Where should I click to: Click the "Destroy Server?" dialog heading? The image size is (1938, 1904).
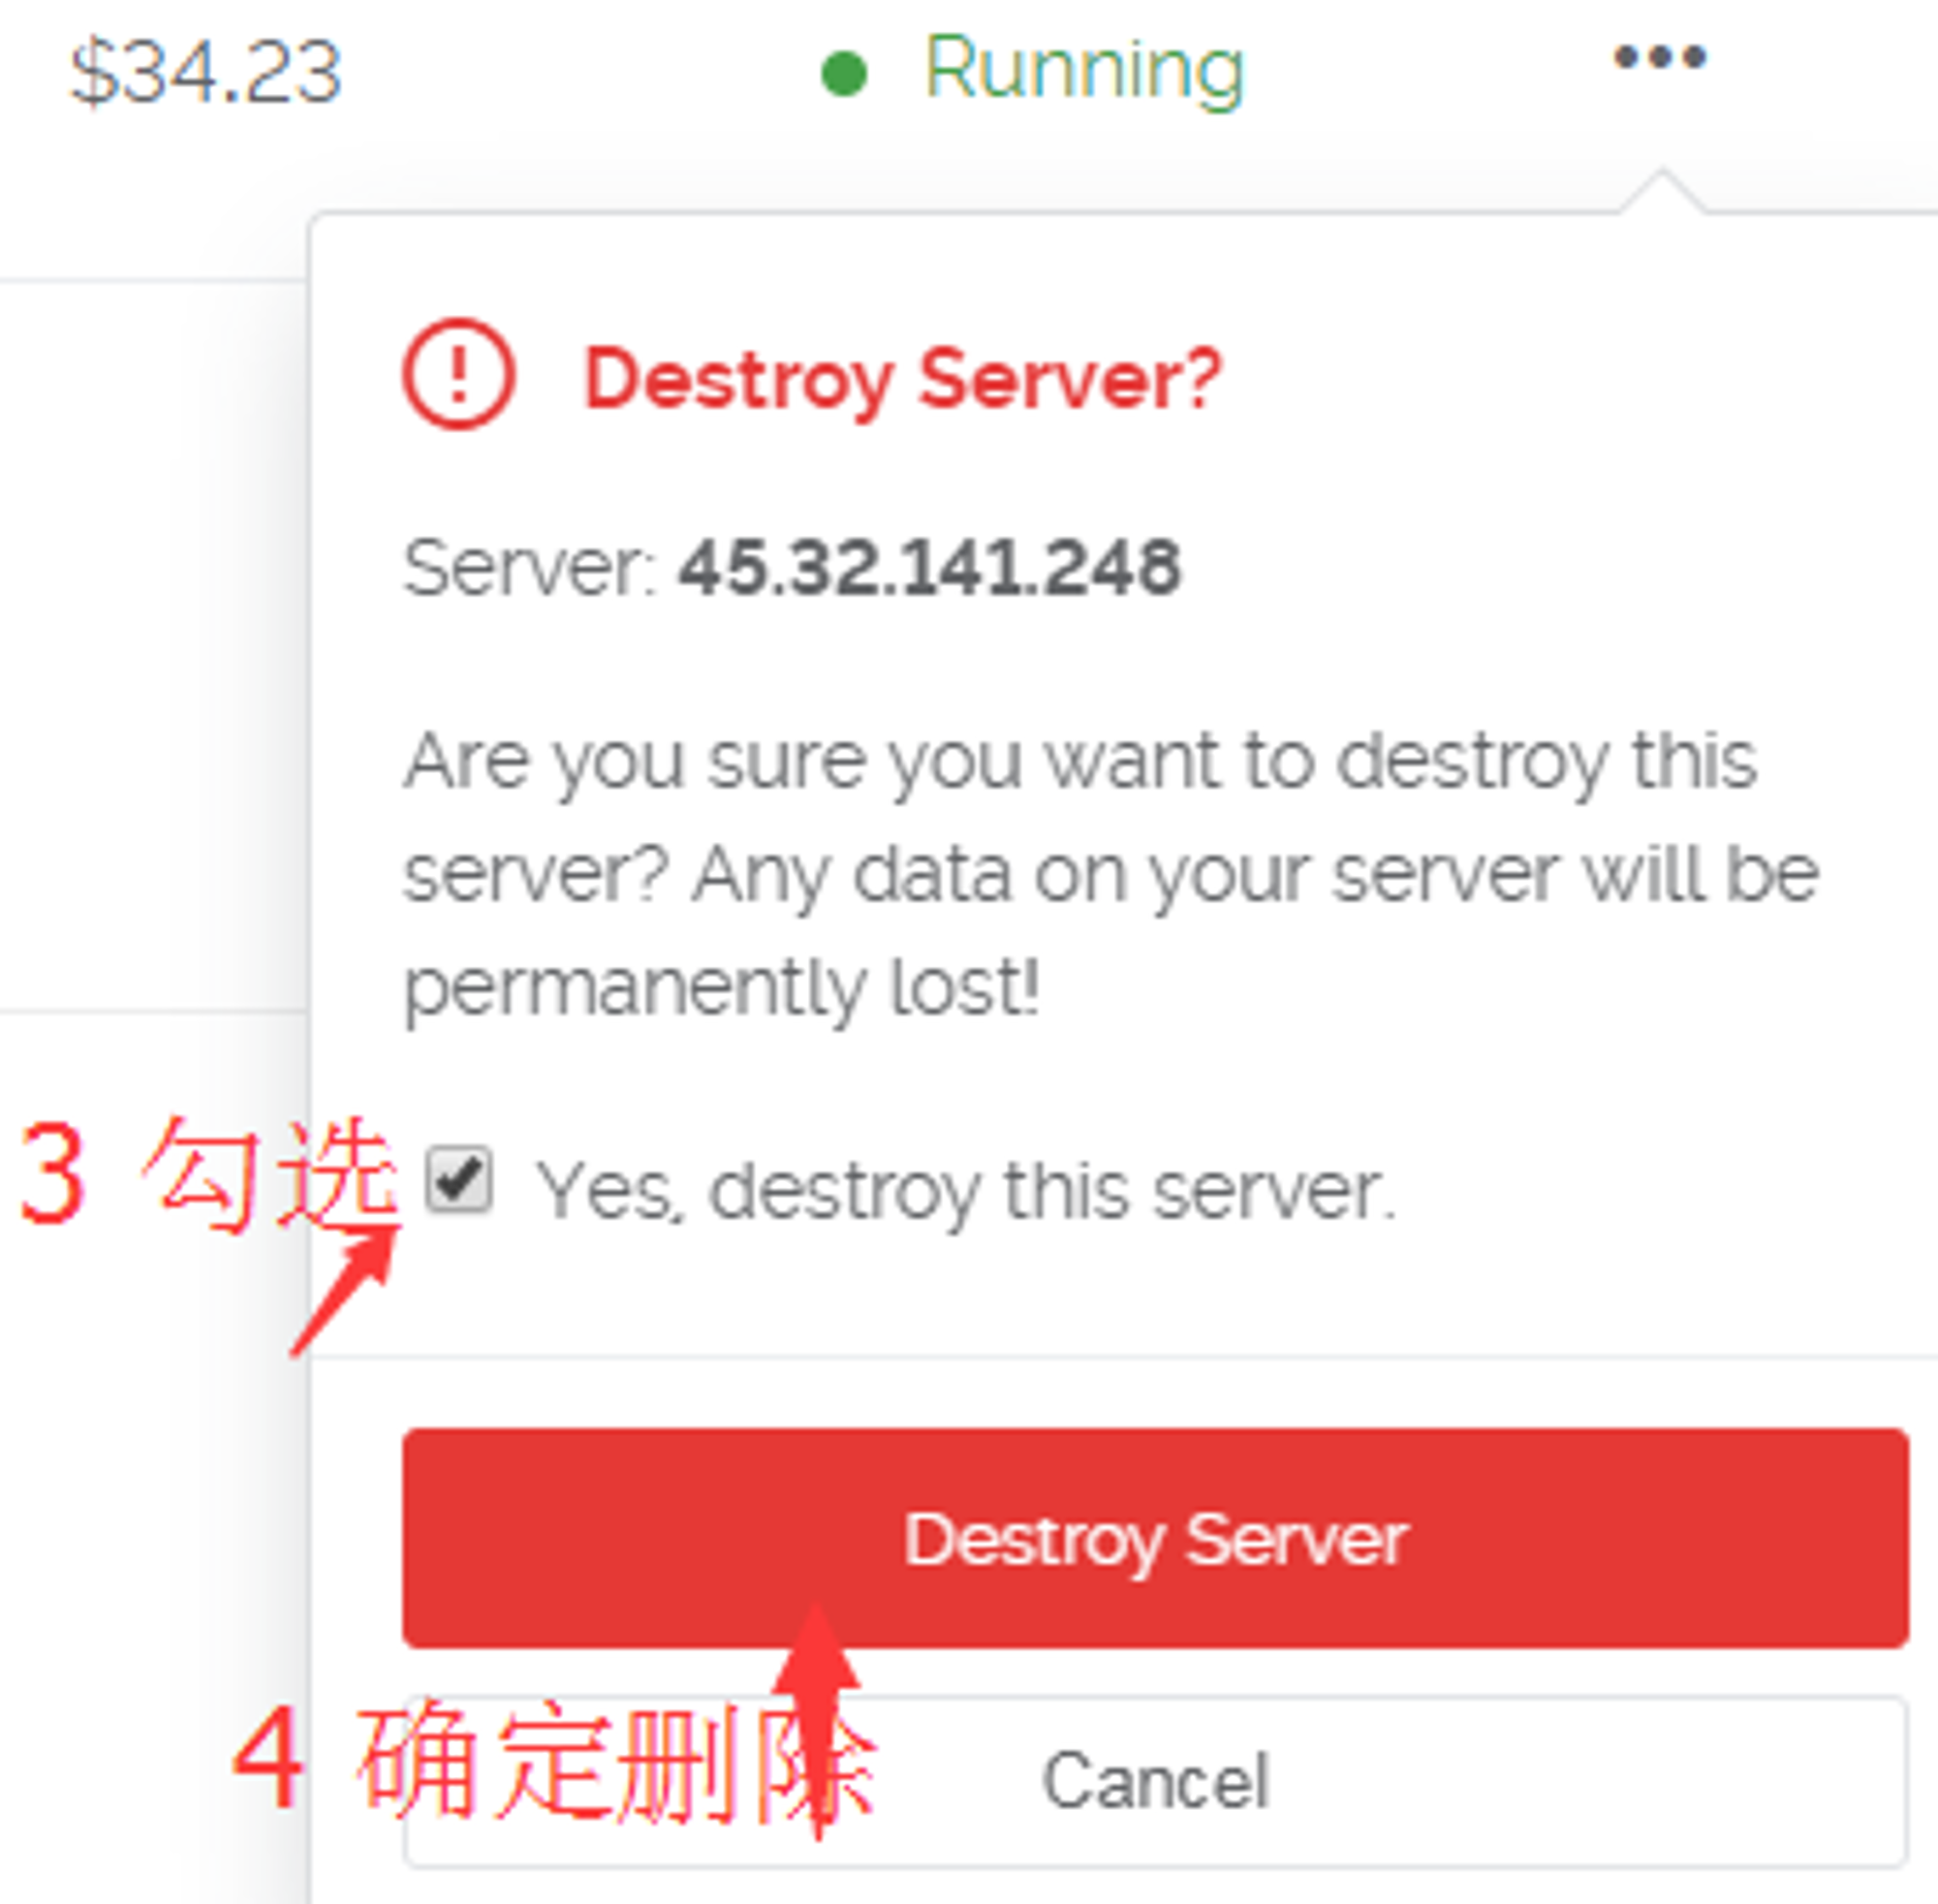pyautogui.click(x=903, y=379)
